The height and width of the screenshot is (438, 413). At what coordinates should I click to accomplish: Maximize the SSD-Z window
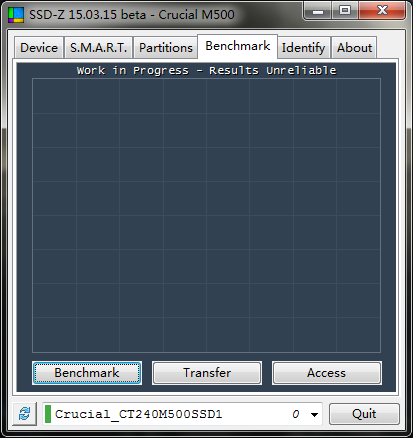(x=345, y=11)
